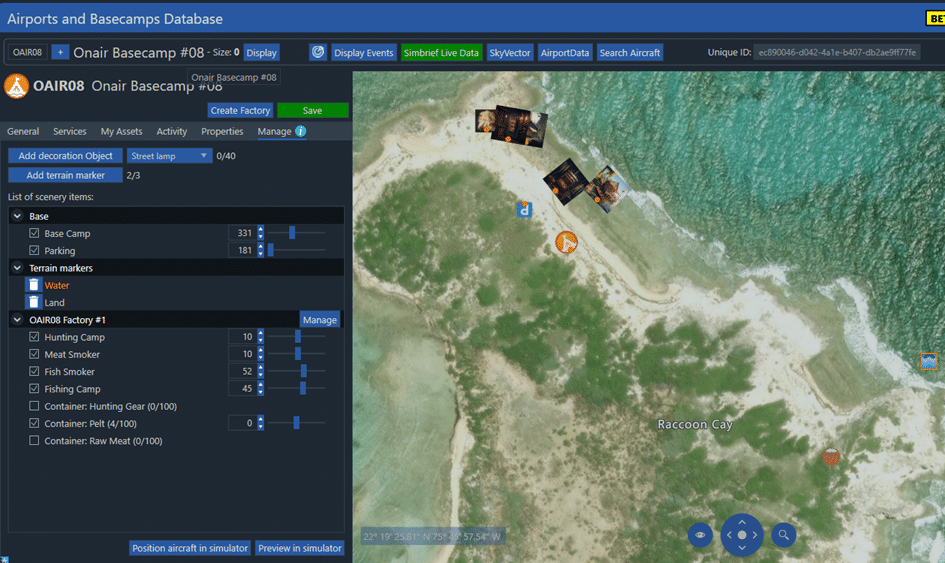Click the orange basecamp logo next to OAIR08
The image size is (945, 563).
[16, 86]
